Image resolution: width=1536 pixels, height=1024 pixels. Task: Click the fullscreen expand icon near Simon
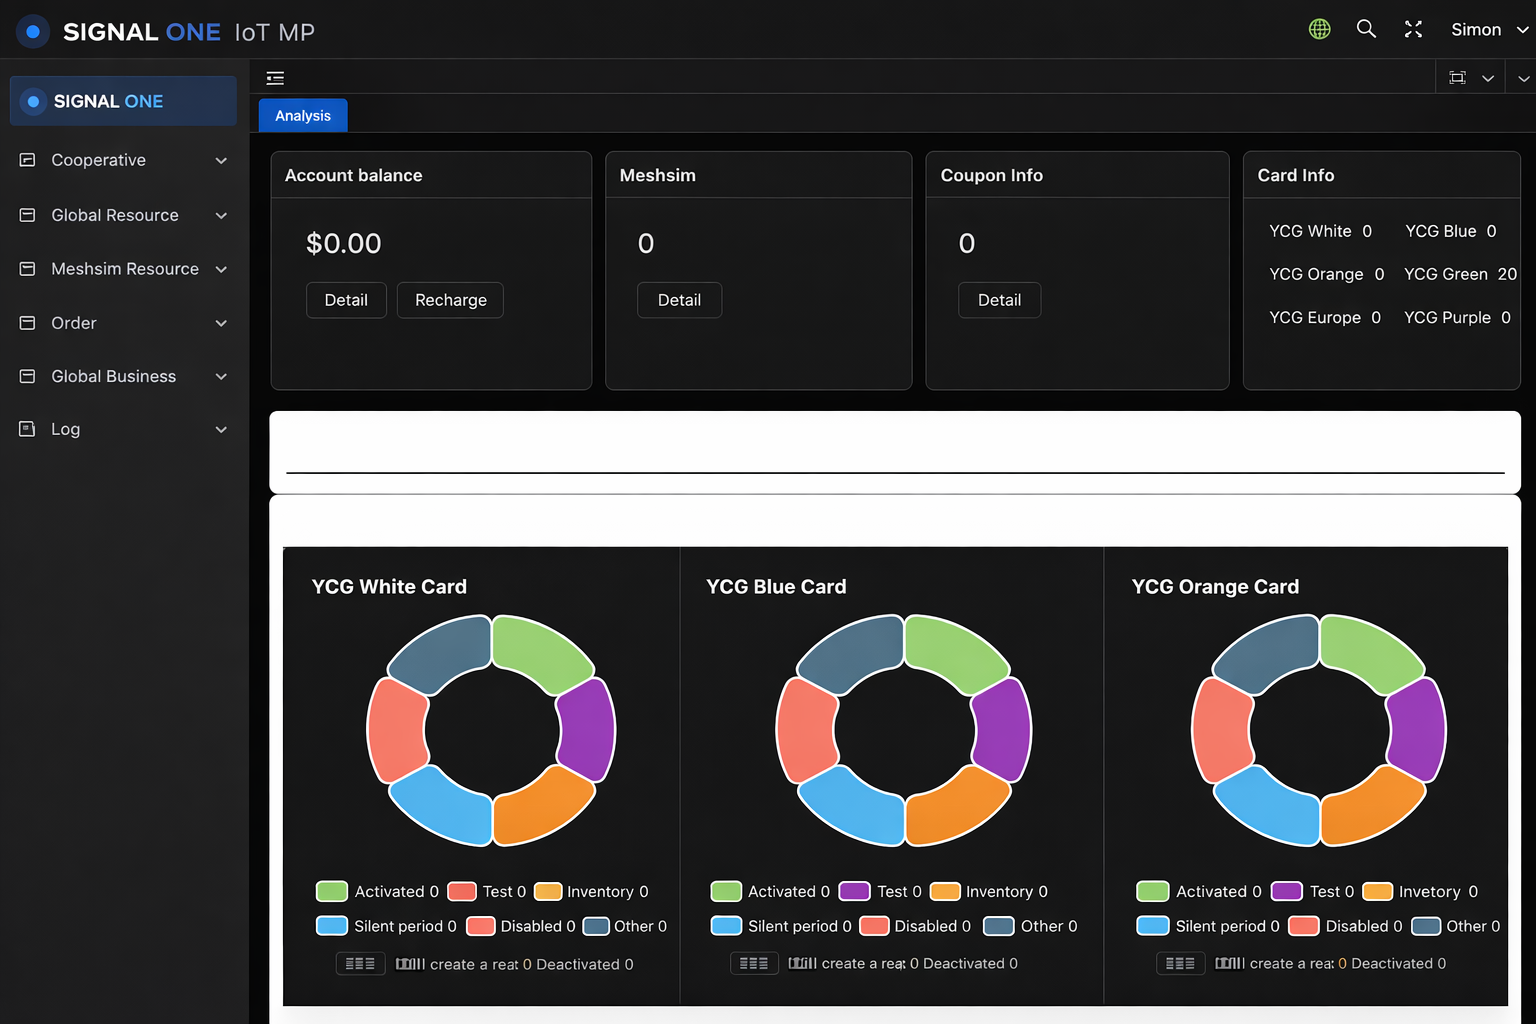[x=1413, y=29]
